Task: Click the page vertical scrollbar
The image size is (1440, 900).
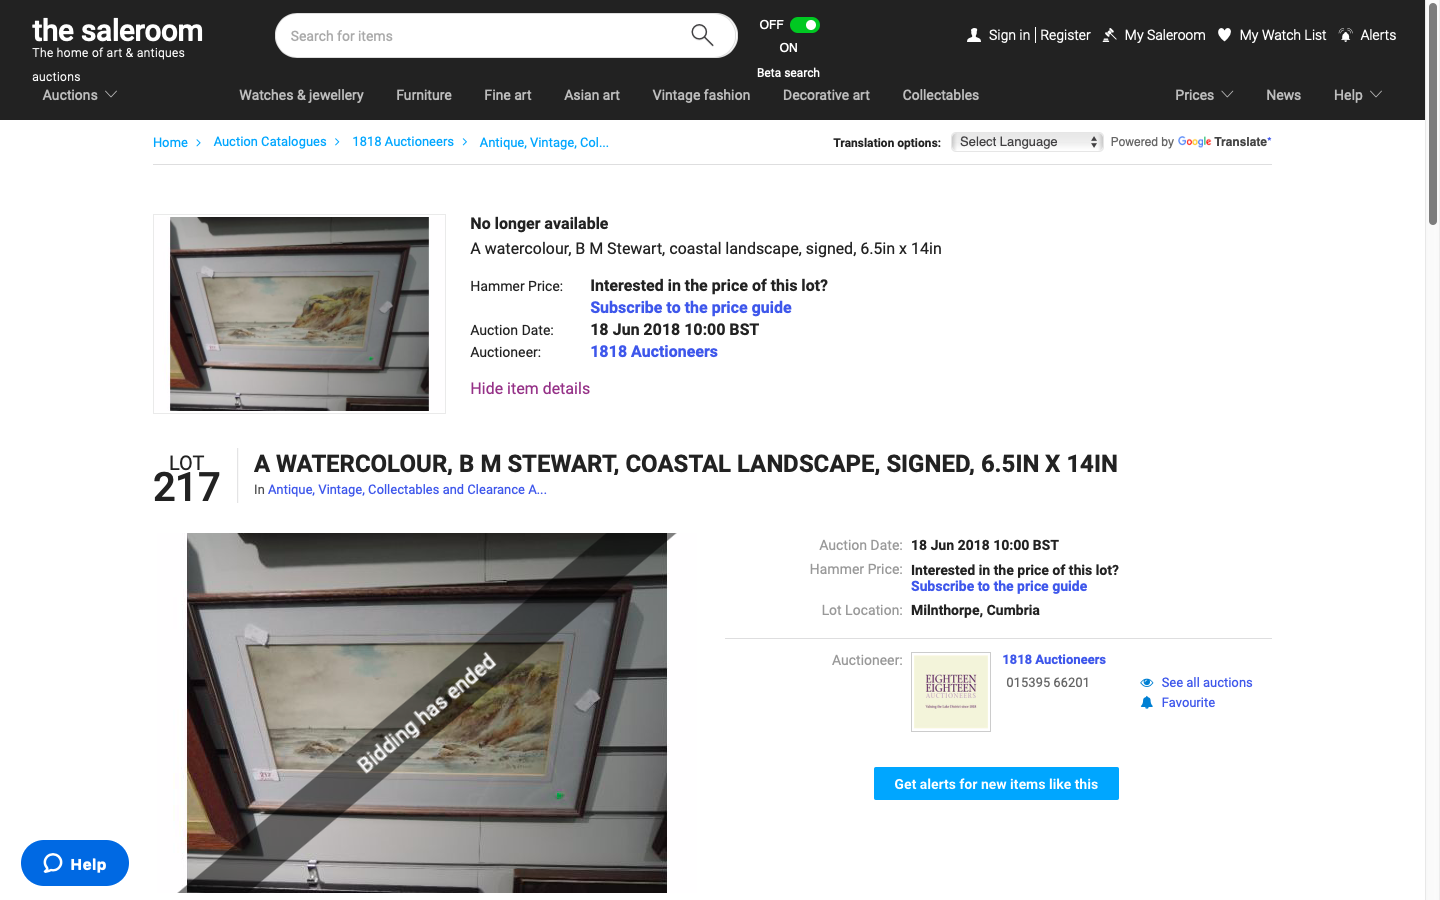Action: point(1432,450)
